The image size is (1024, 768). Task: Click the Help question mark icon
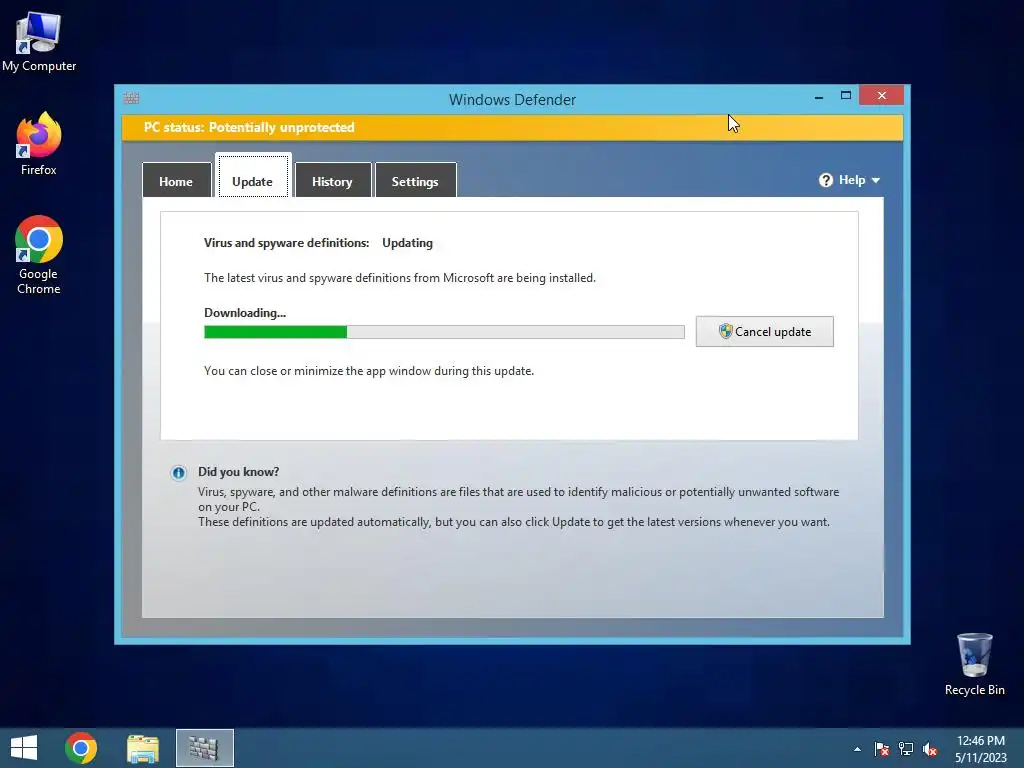pyautogui.click(x=825, y=180)
